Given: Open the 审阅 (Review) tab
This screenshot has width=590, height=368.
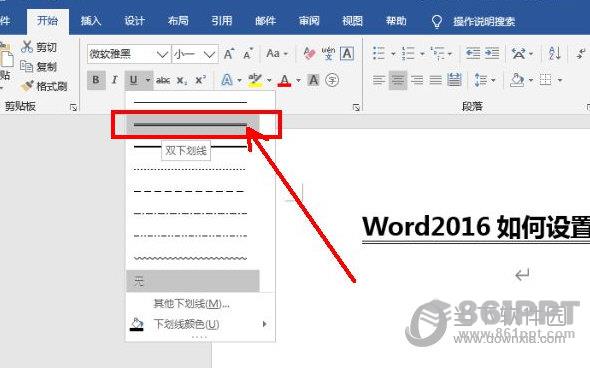Looking at the screenshot, I should [x=309, y=21].
